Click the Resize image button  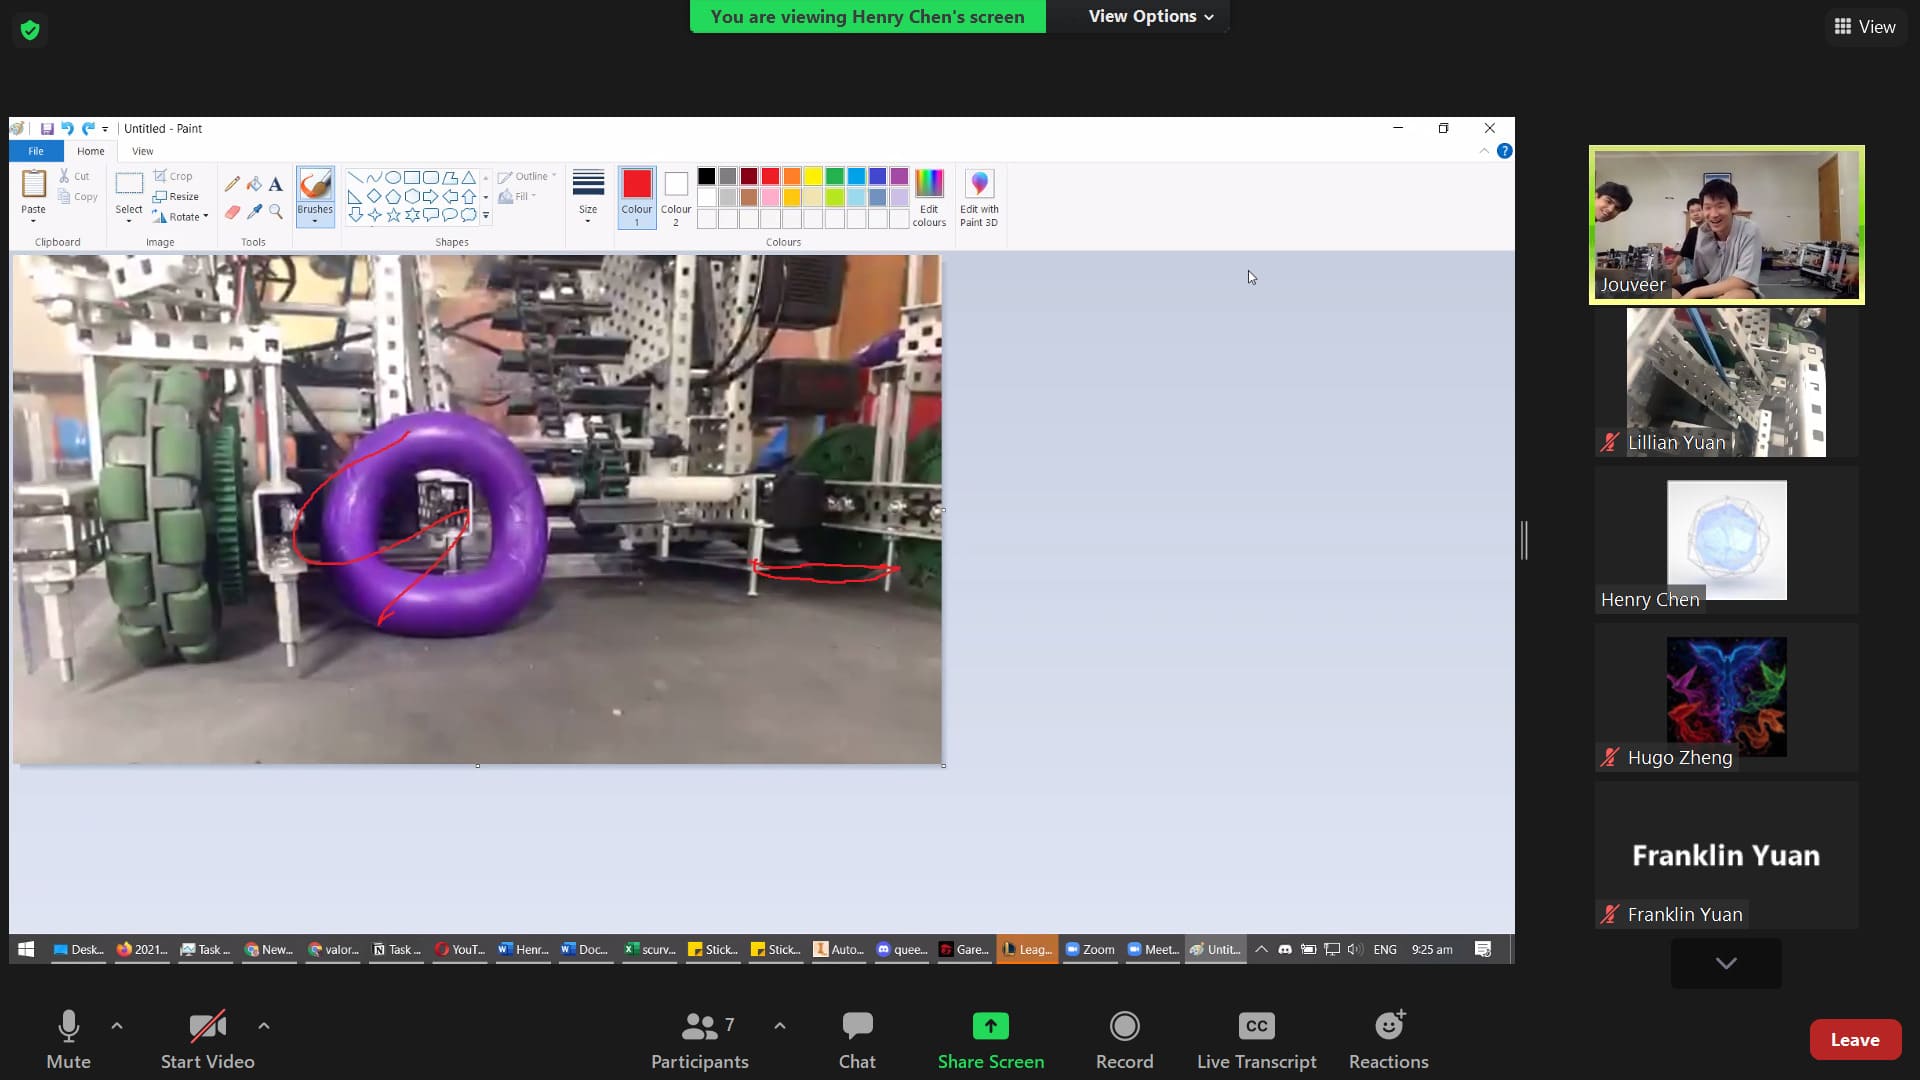(177, 196)
